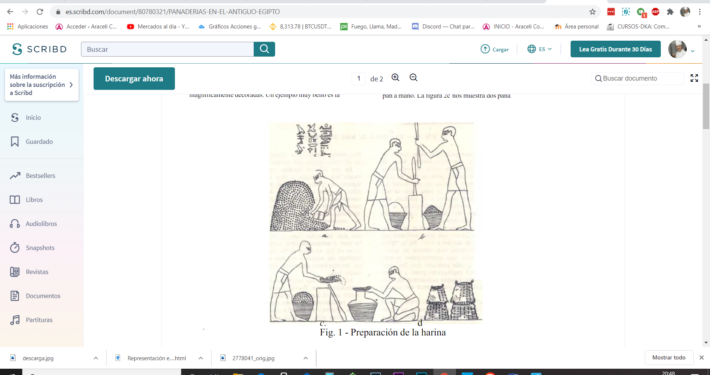Expand the user profile menu
The width and height of the screenshot is (710, 375).
(x=692, y=51)
